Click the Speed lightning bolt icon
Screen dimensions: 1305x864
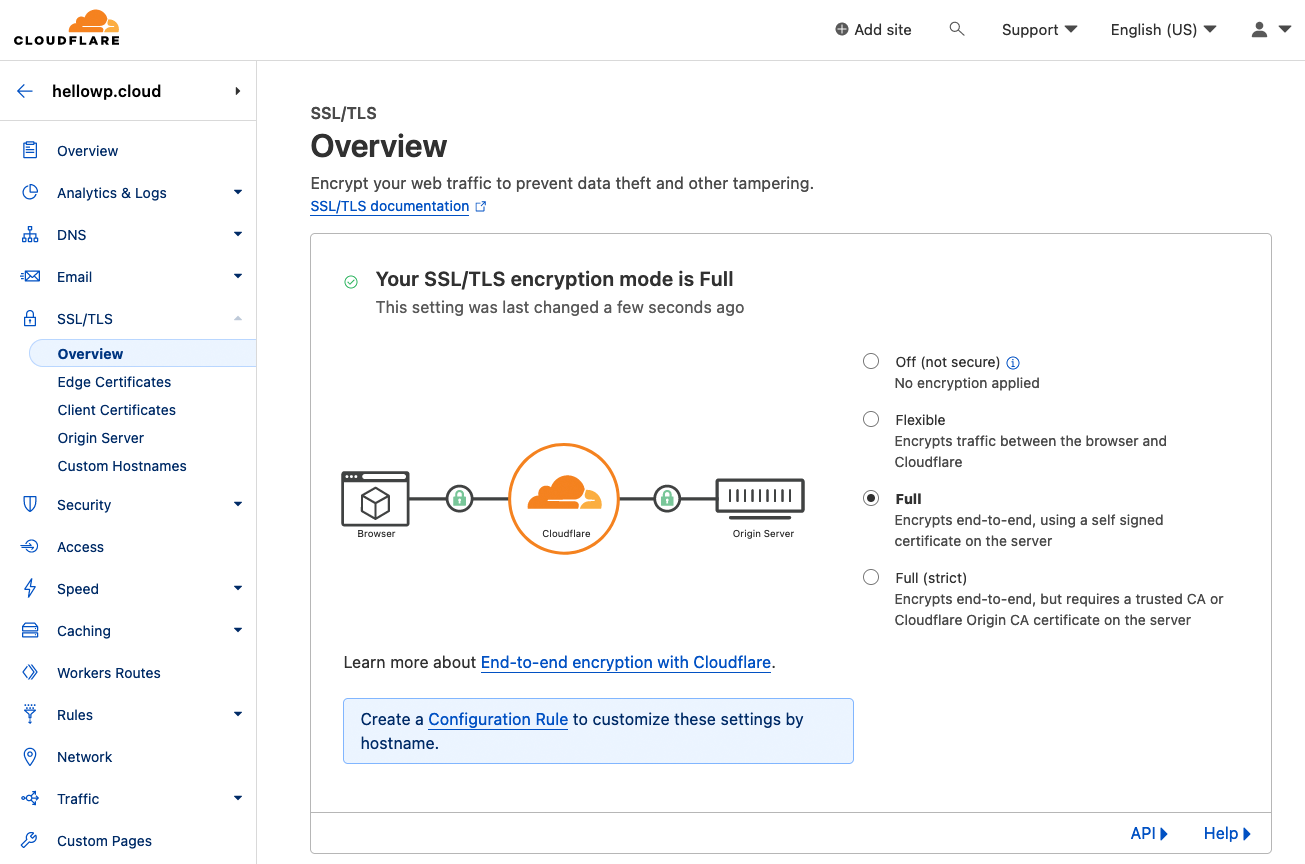(x=30, y=588)
